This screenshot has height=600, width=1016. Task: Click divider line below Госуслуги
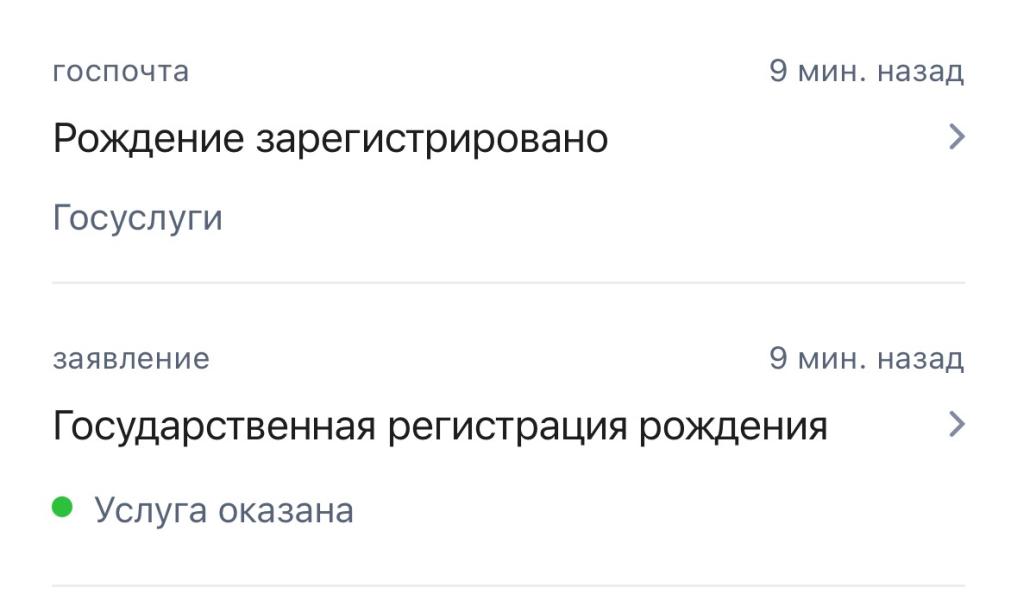point(508,283)
